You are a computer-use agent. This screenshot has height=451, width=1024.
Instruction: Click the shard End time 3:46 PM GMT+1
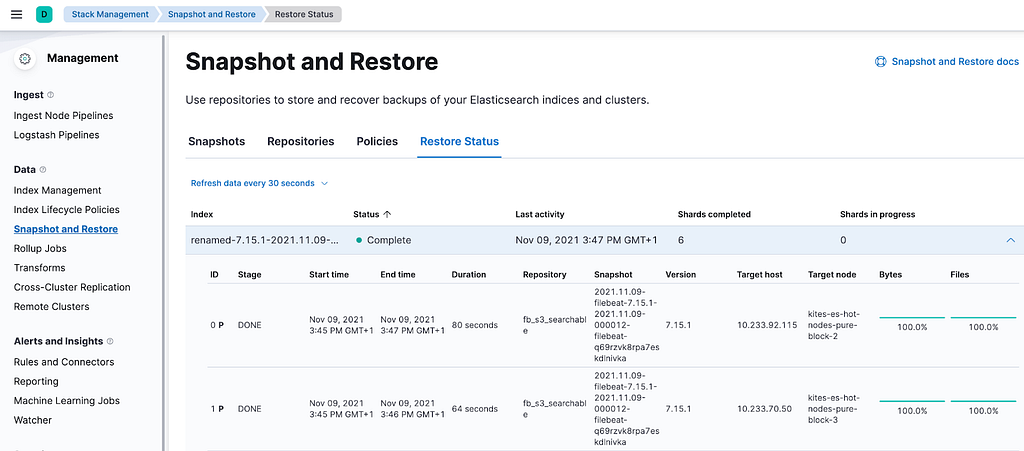click(412, 409)
